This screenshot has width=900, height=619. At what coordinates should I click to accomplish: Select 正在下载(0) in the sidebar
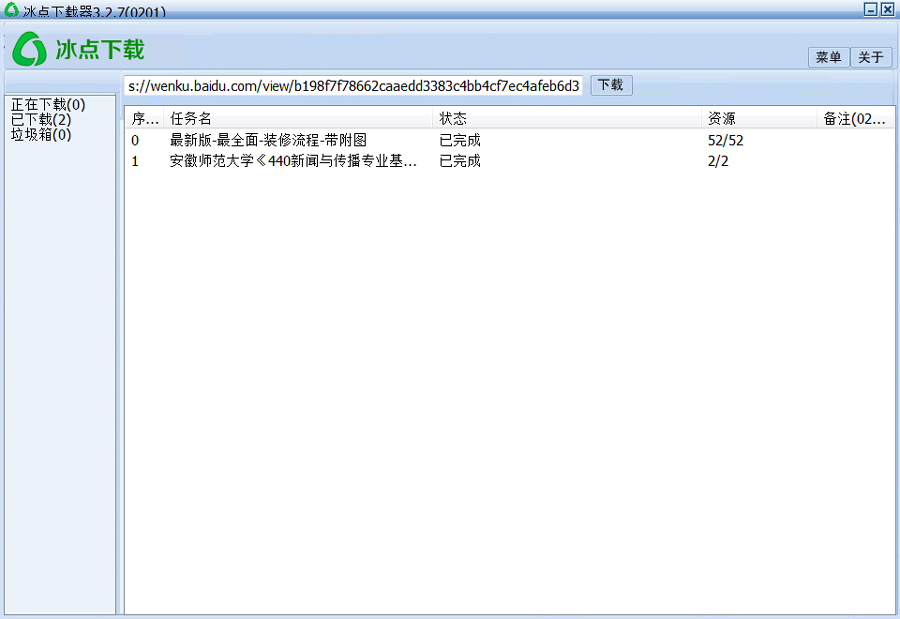48,105
